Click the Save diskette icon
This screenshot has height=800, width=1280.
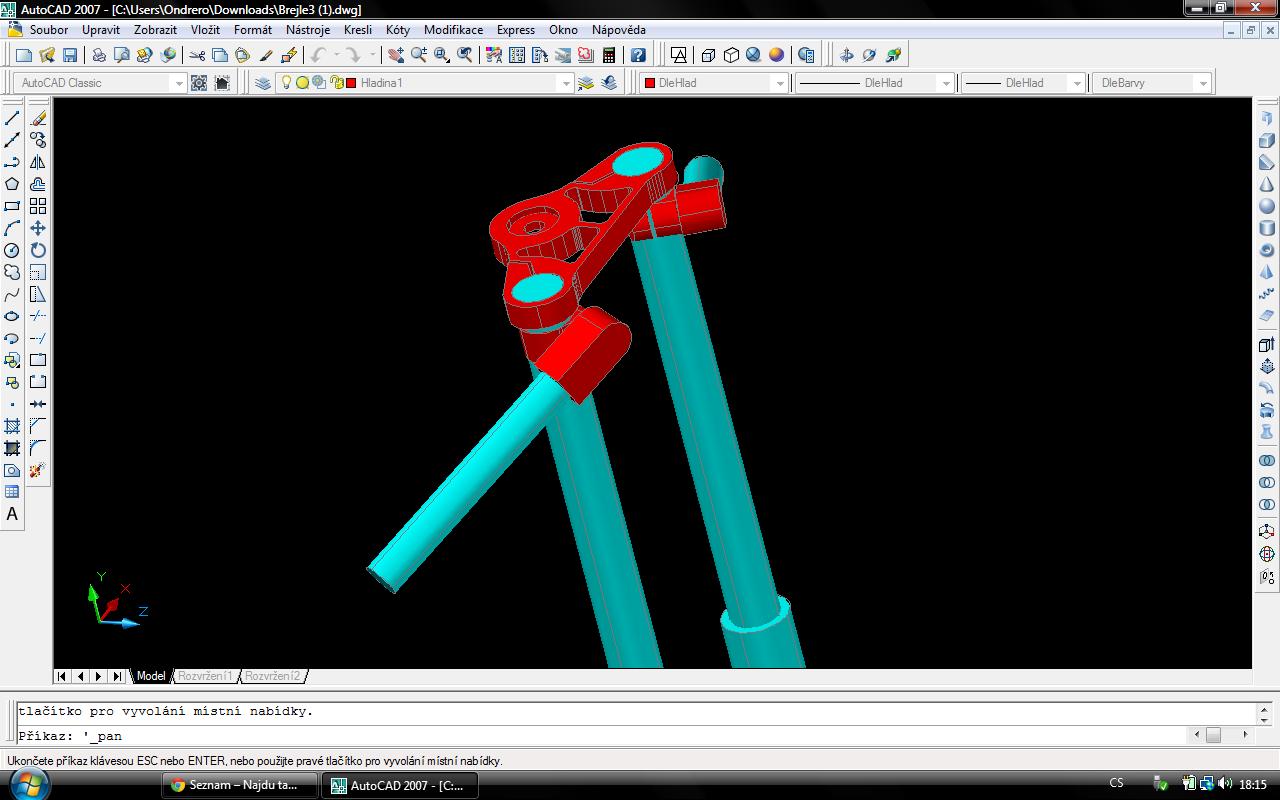70,55
